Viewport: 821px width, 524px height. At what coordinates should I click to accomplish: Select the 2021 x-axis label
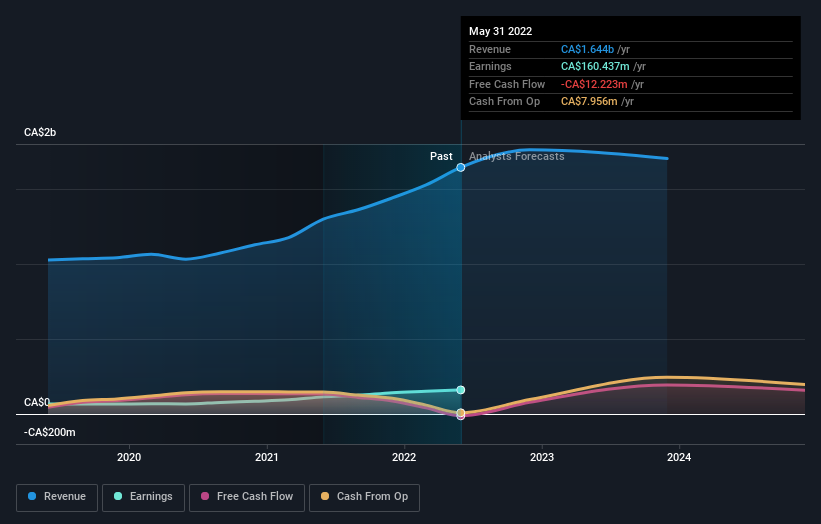tap(267, 458)
